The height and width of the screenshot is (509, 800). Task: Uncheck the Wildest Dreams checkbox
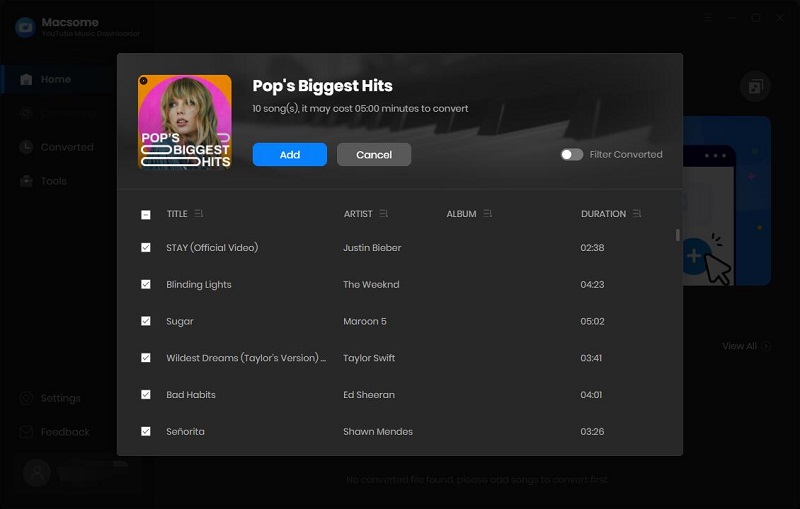146,358
